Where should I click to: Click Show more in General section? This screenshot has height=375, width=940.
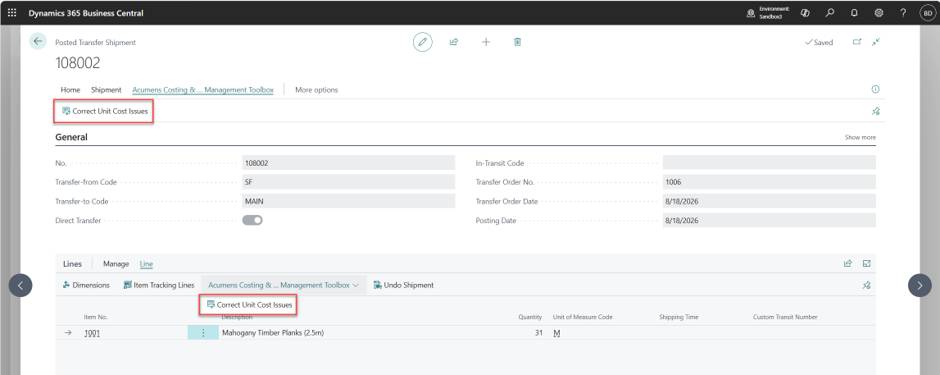click(860, 137)
